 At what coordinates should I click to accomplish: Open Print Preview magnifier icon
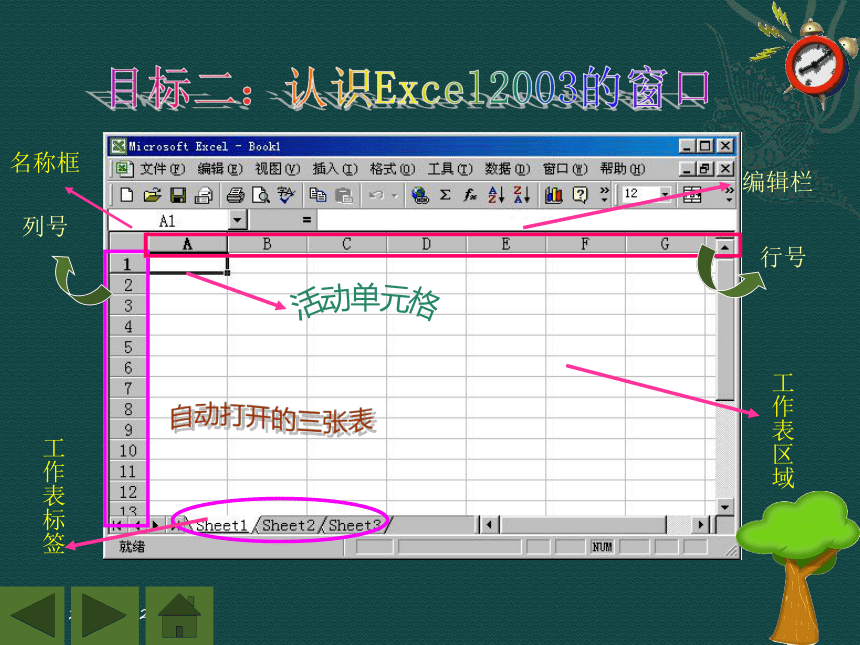261,195
